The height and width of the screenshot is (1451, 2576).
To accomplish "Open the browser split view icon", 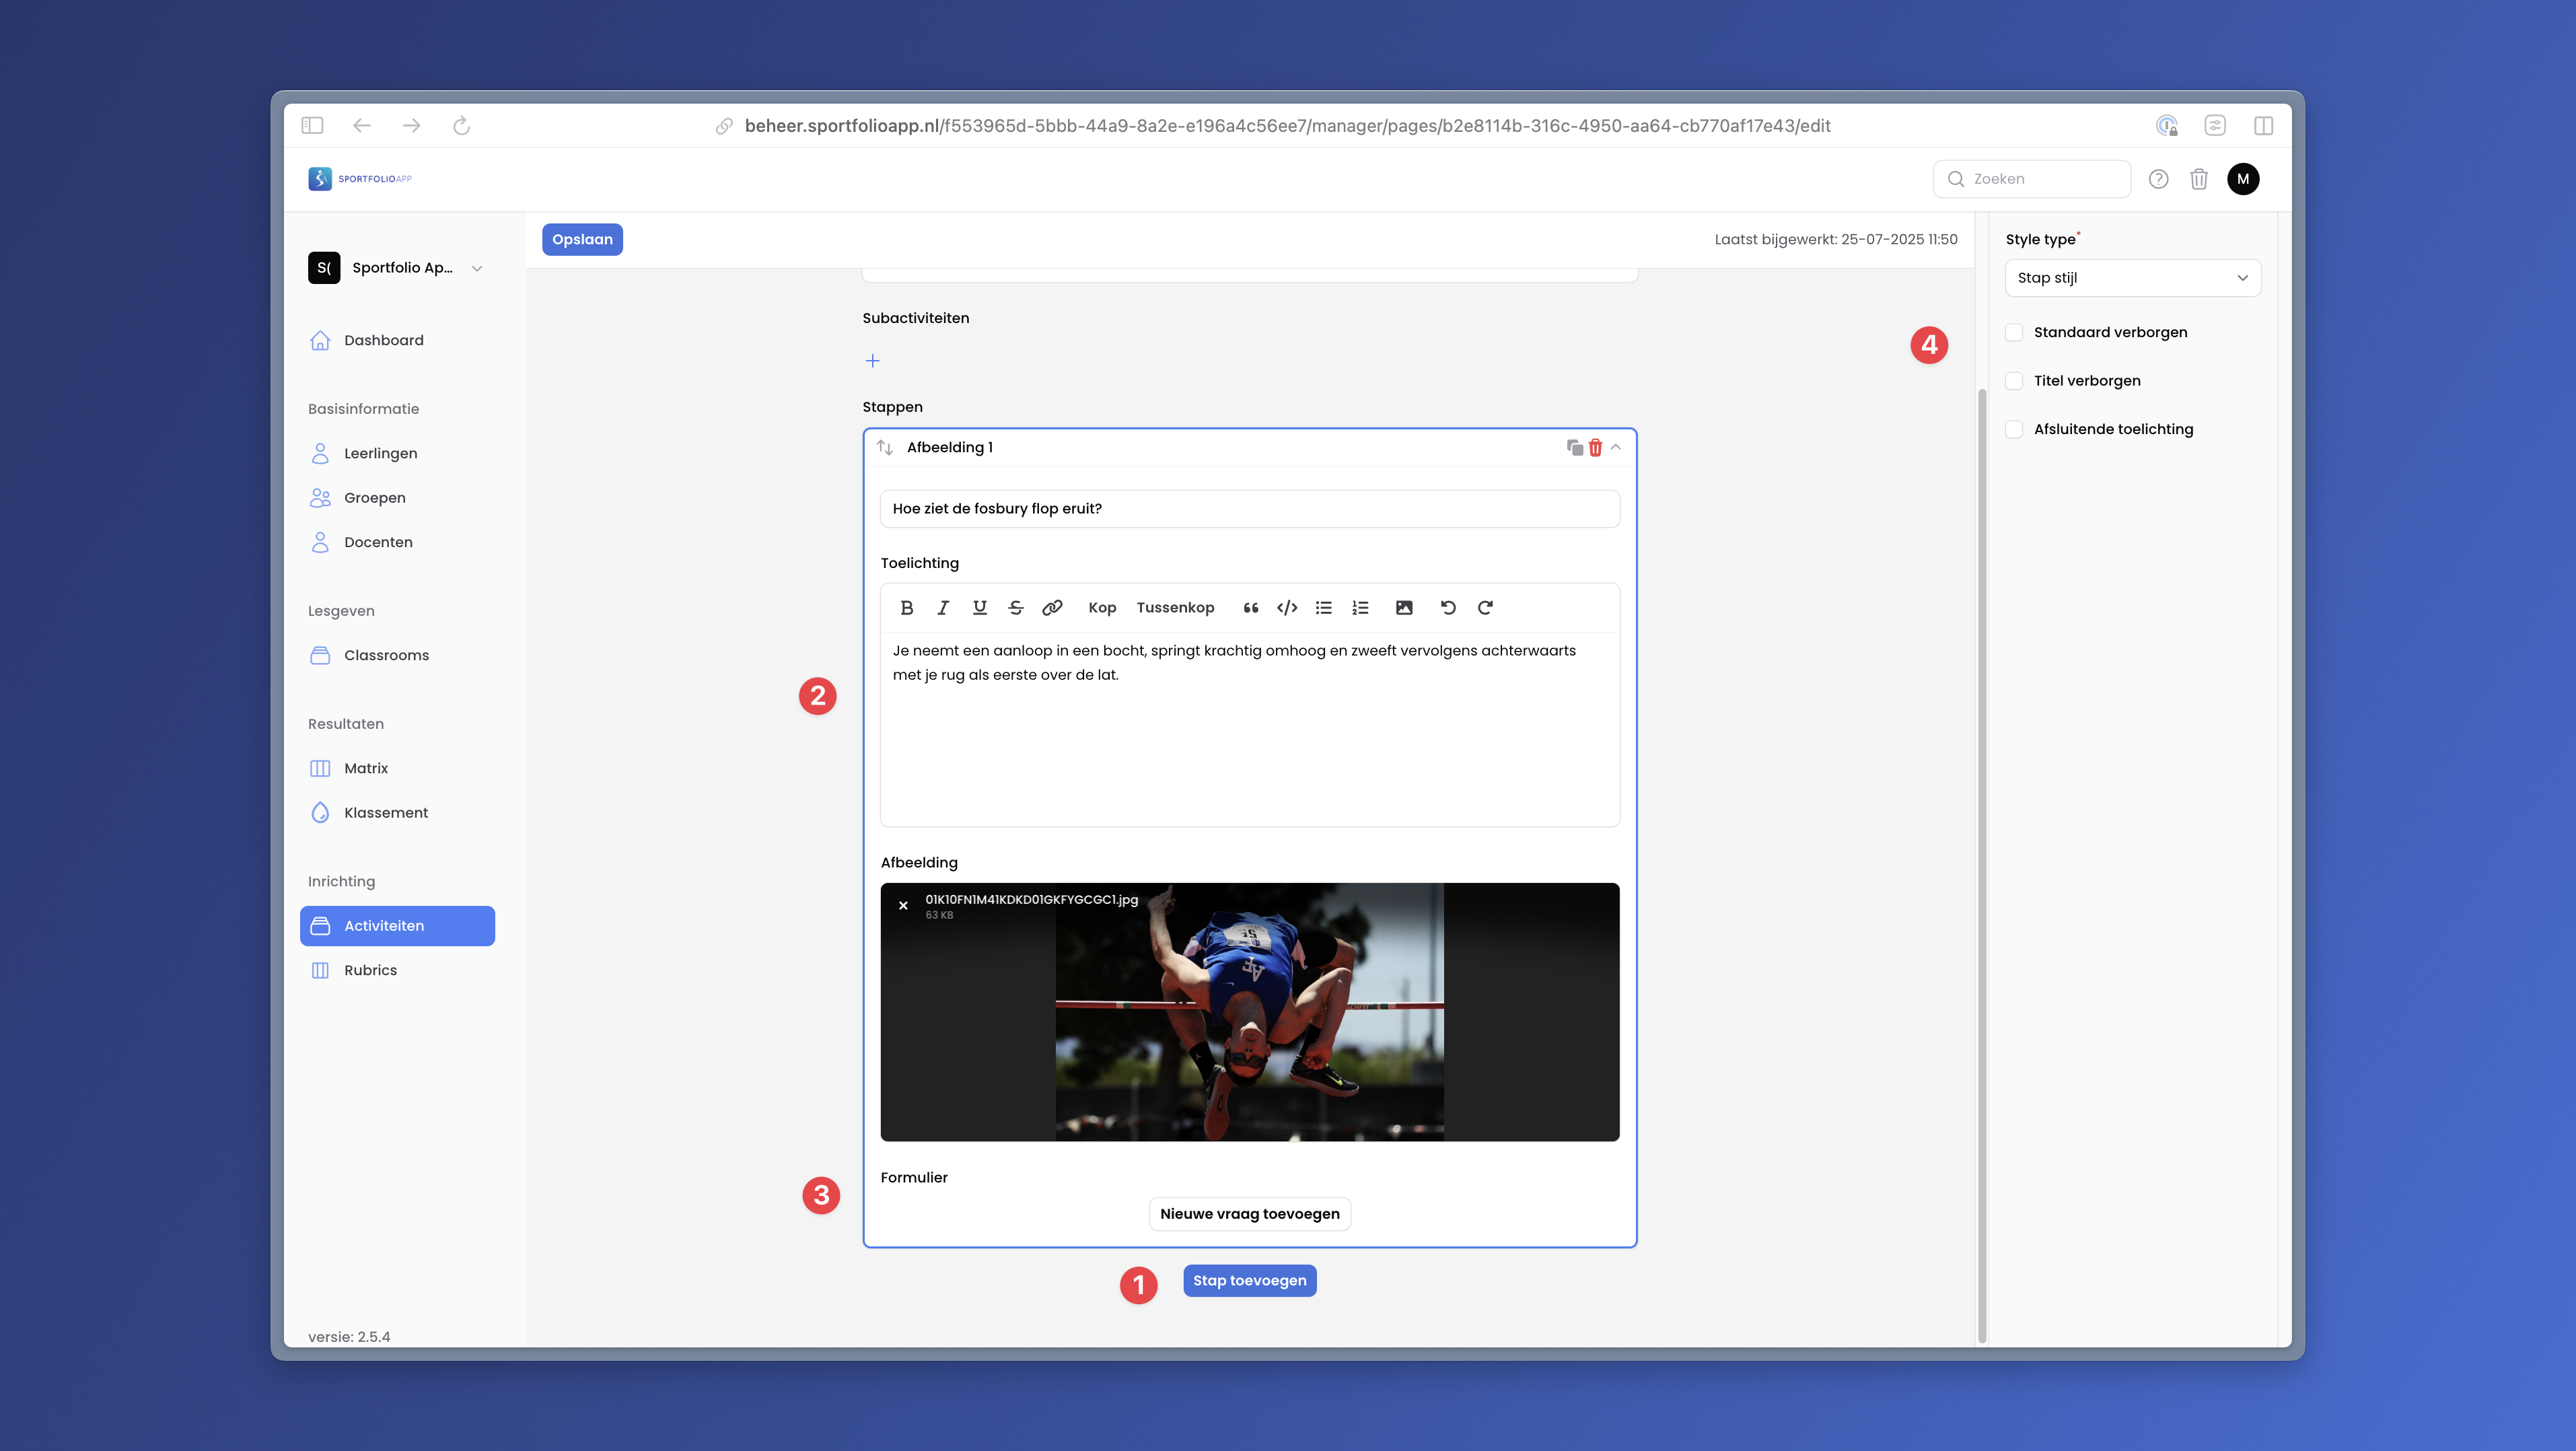I will point(2263,125).
